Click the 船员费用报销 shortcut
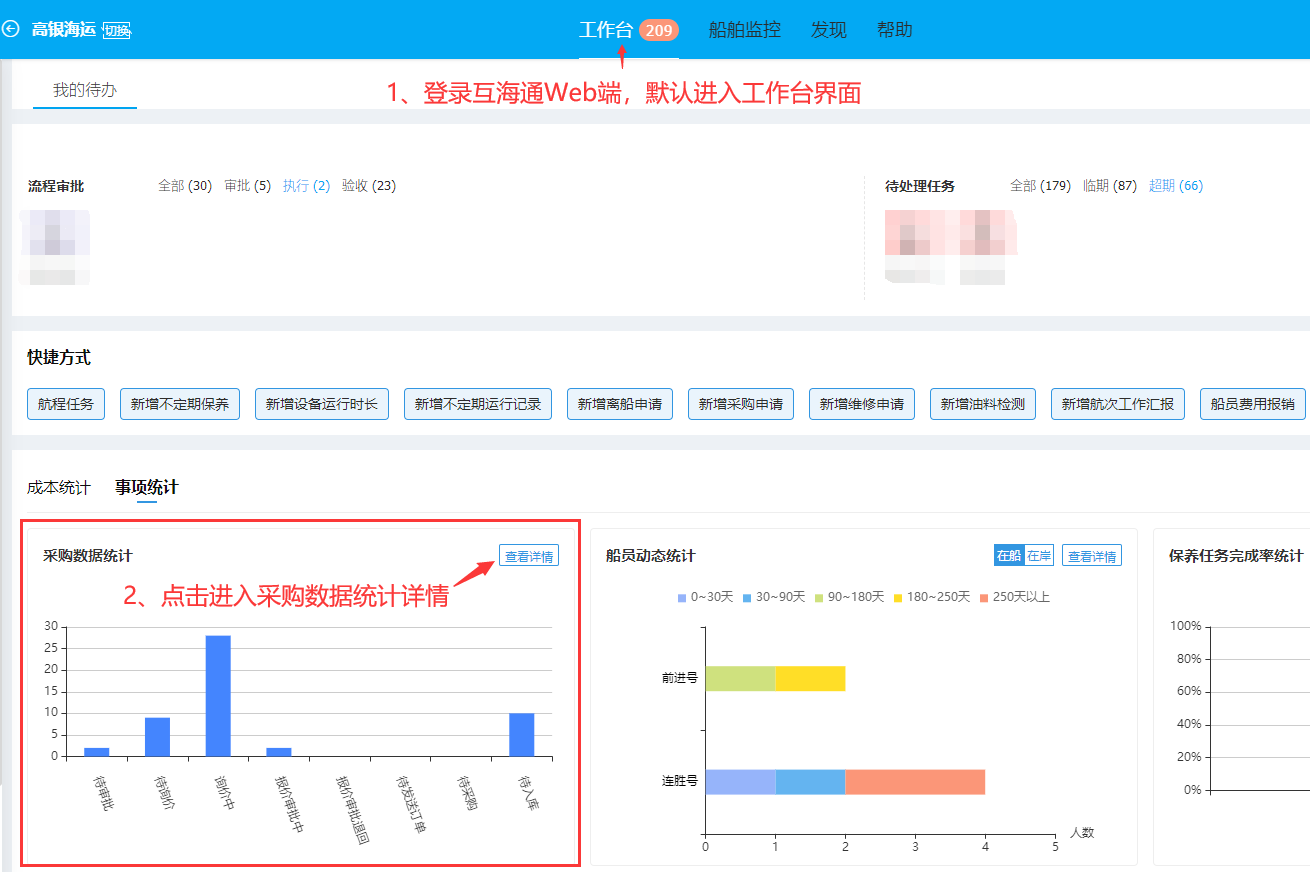This screenshot has width=1310, height=872. tap(1253, 404)
